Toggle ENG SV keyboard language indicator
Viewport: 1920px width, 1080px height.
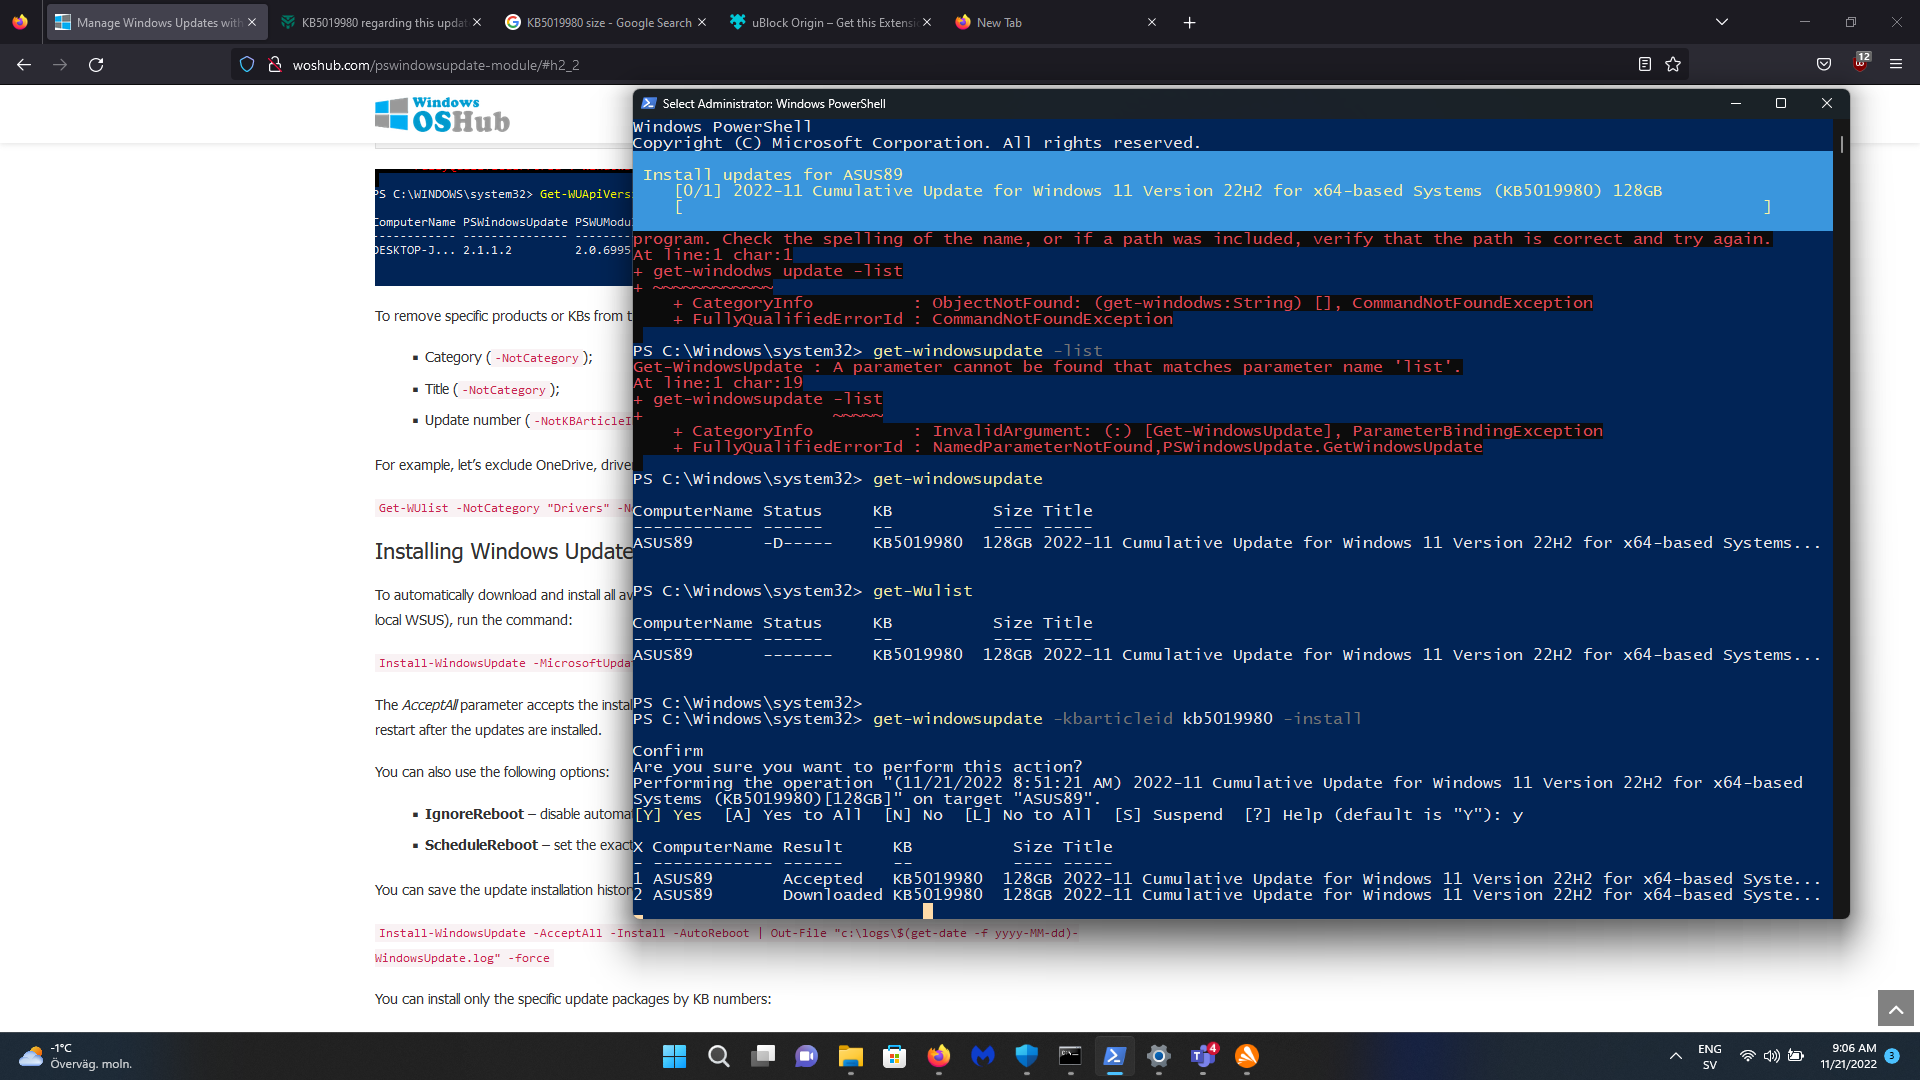[x=1709, y=1056]
